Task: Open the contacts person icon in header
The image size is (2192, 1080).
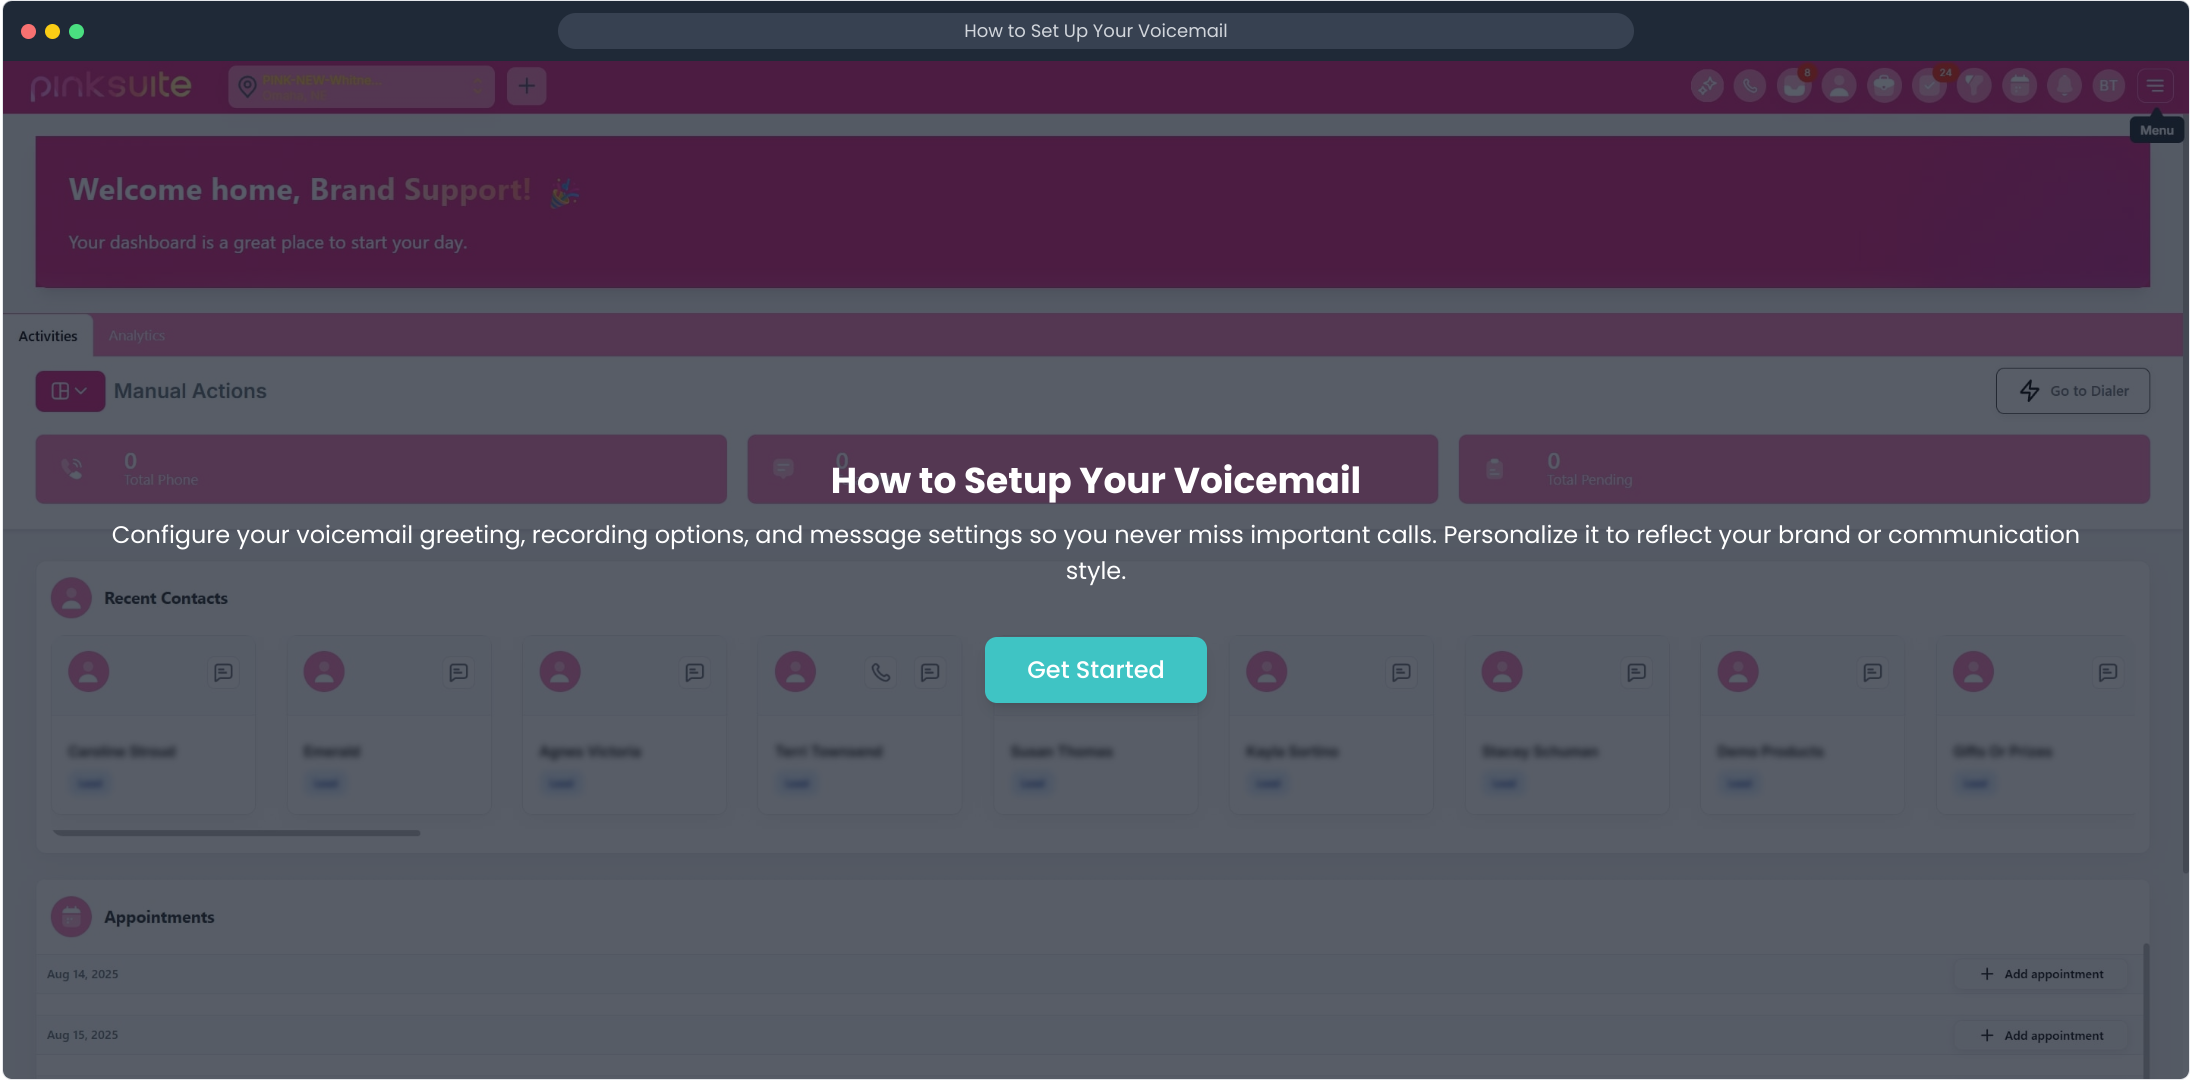Action: [1839, 86]
